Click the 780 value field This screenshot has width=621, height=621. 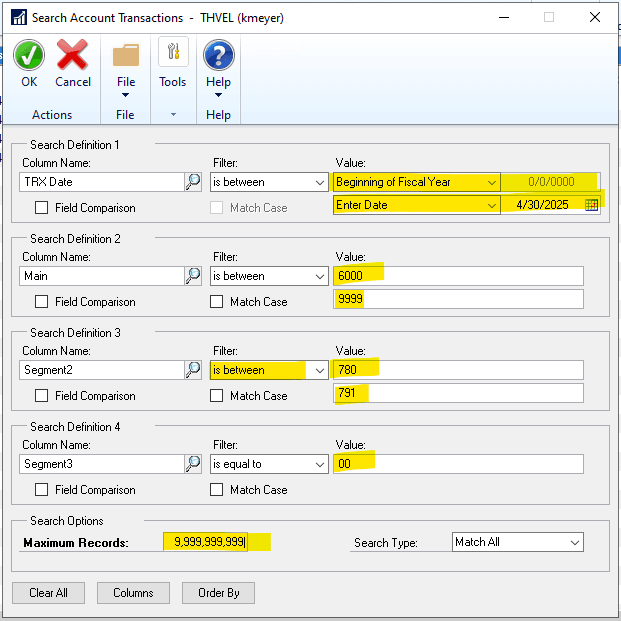458,370
